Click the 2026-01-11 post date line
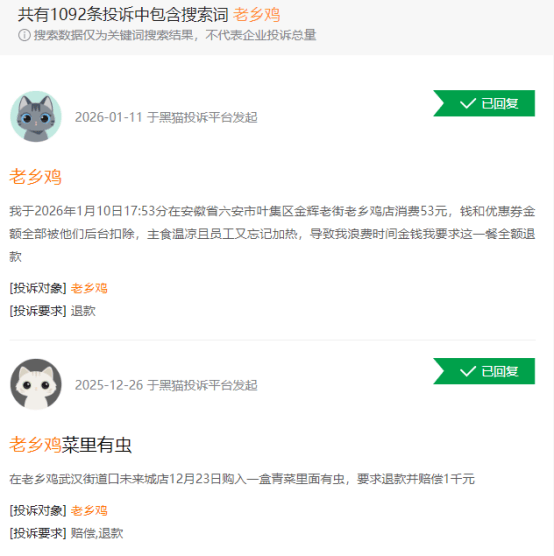Image resolution: width=554 pixels, height=556 pixels. (166, 117)
